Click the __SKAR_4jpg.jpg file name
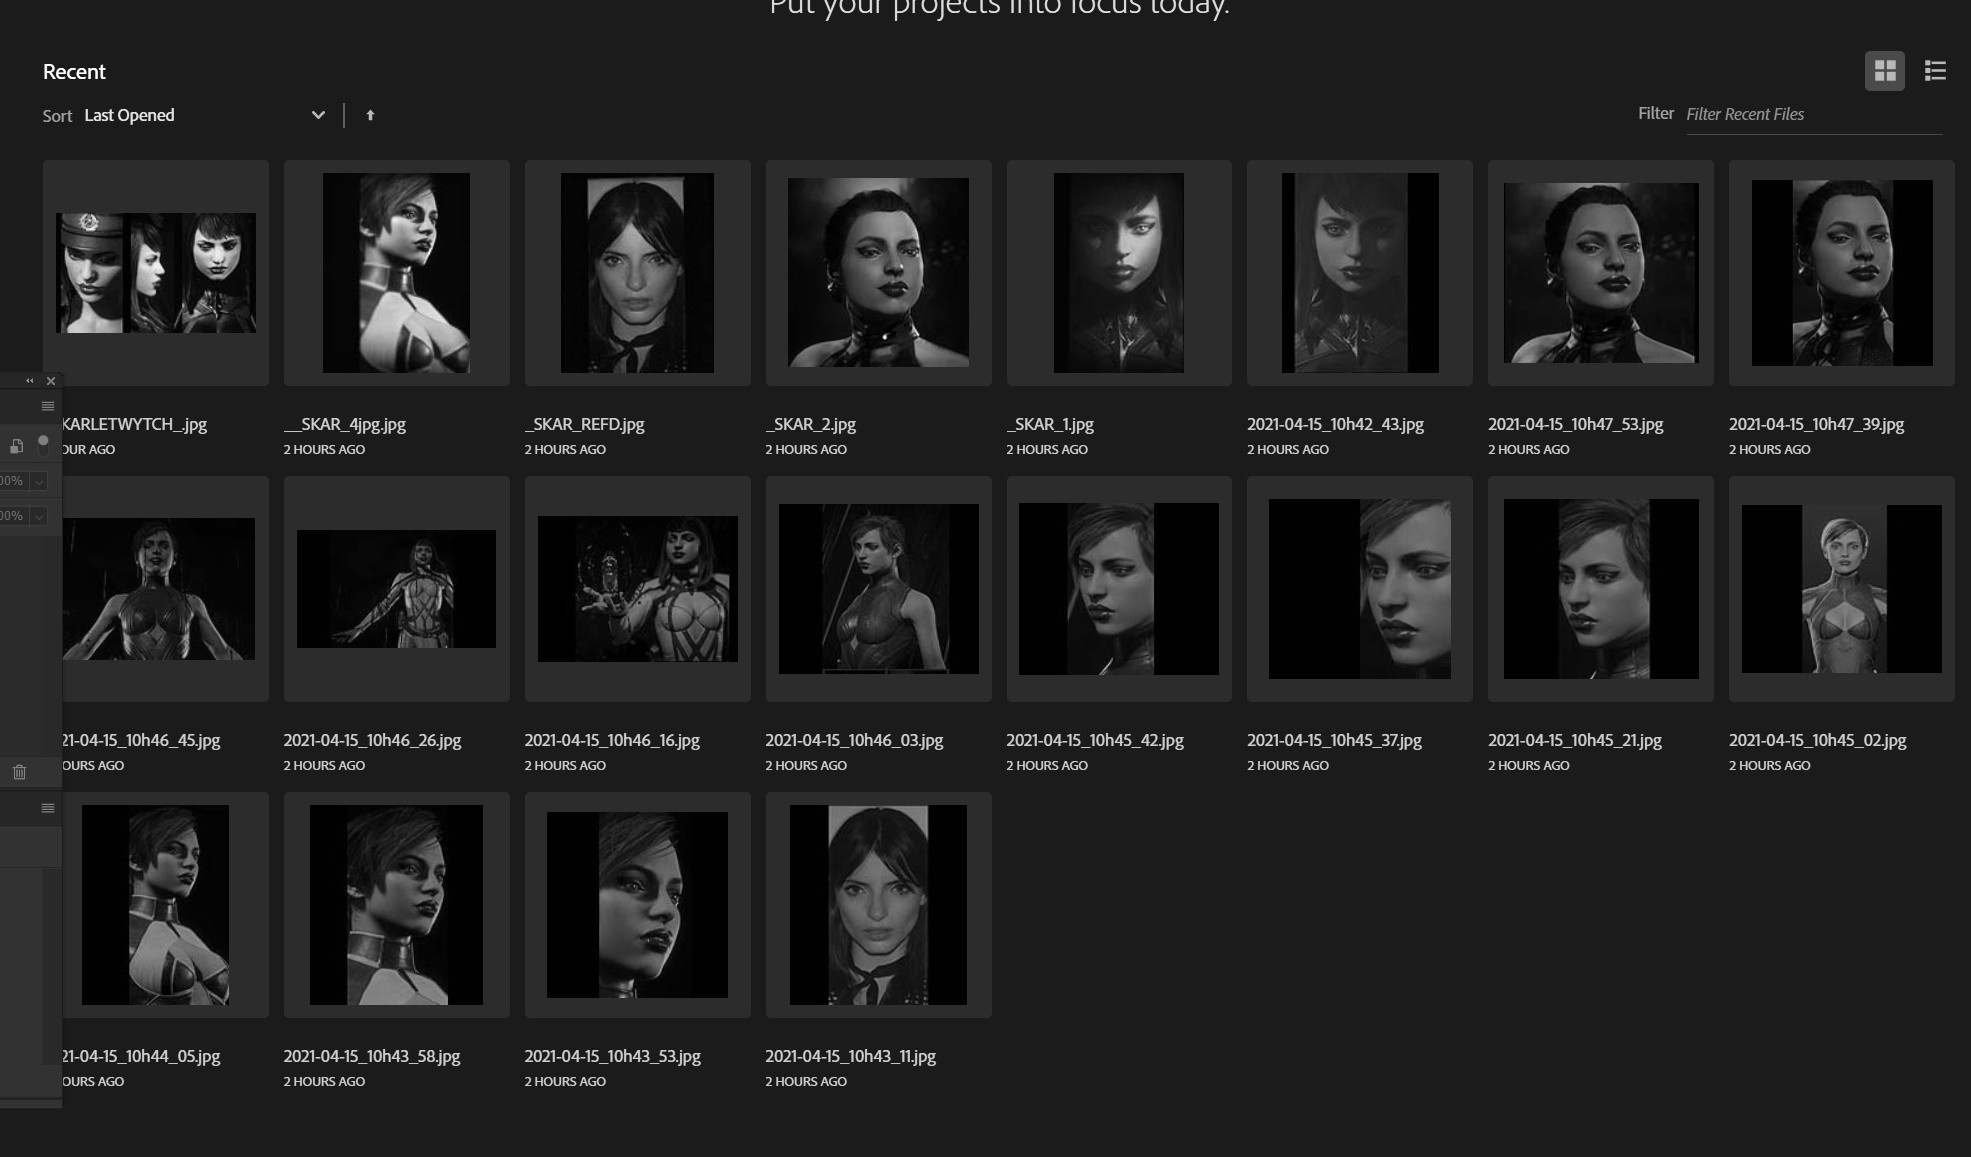 click(345, 424)
